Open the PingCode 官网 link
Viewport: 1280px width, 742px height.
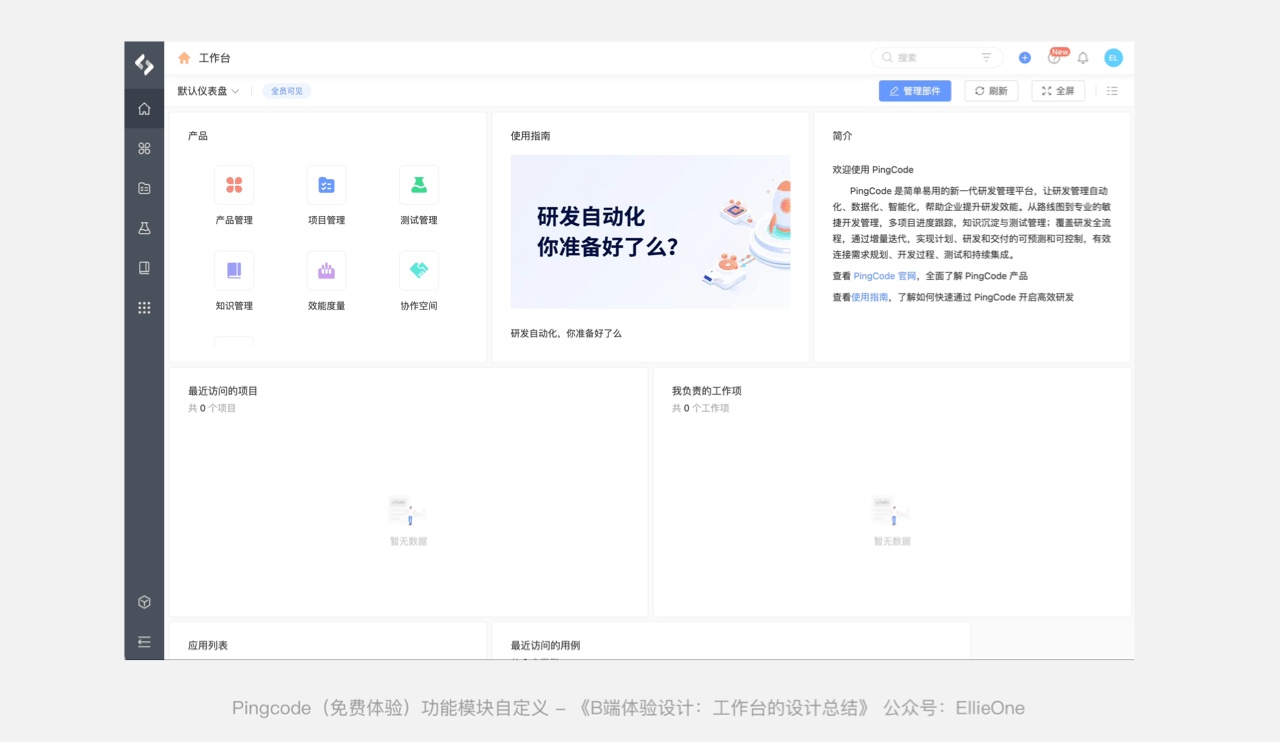click(x=885, y=276)
